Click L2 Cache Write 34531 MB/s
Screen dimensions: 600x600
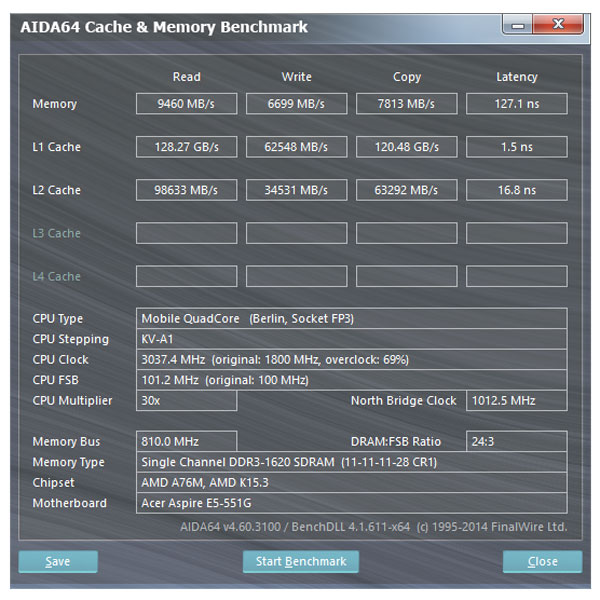297,190
